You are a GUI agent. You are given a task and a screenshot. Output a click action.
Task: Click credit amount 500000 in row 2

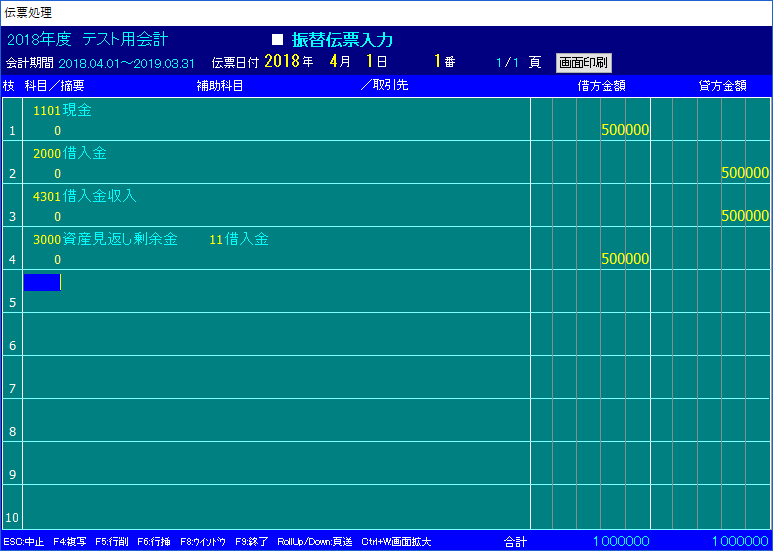(745, 173)
